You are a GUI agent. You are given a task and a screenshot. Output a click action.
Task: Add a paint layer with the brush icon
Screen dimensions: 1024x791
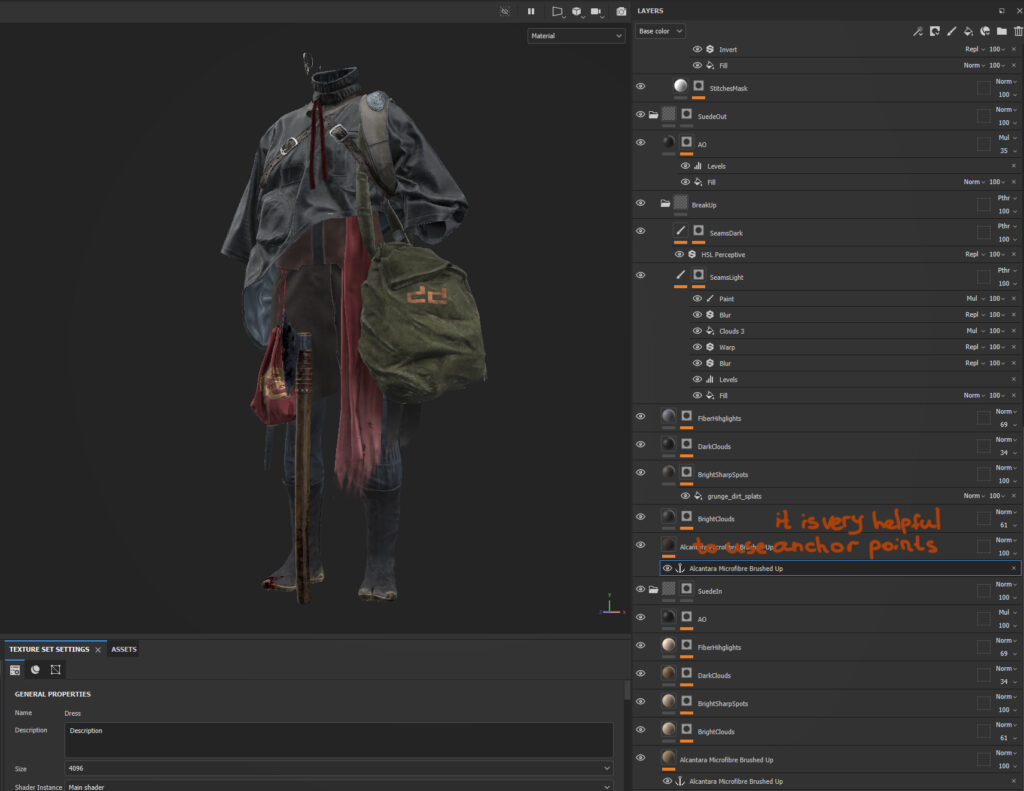(951, 31)
